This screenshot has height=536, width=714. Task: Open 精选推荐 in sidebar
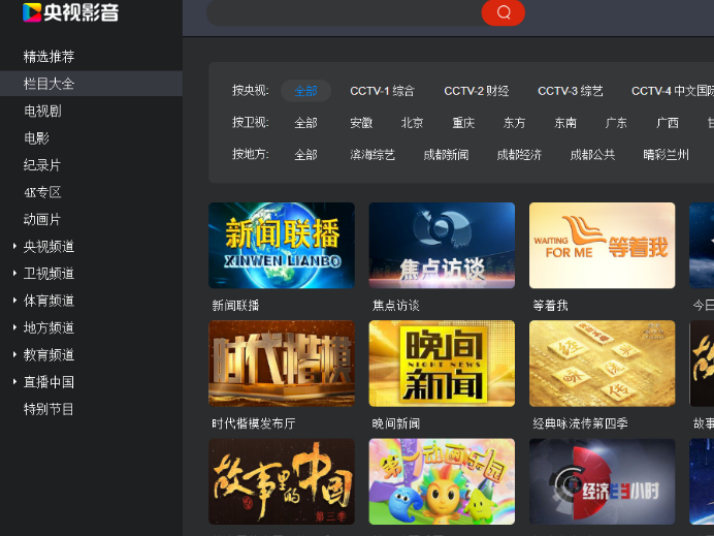[x=49, y=56]
